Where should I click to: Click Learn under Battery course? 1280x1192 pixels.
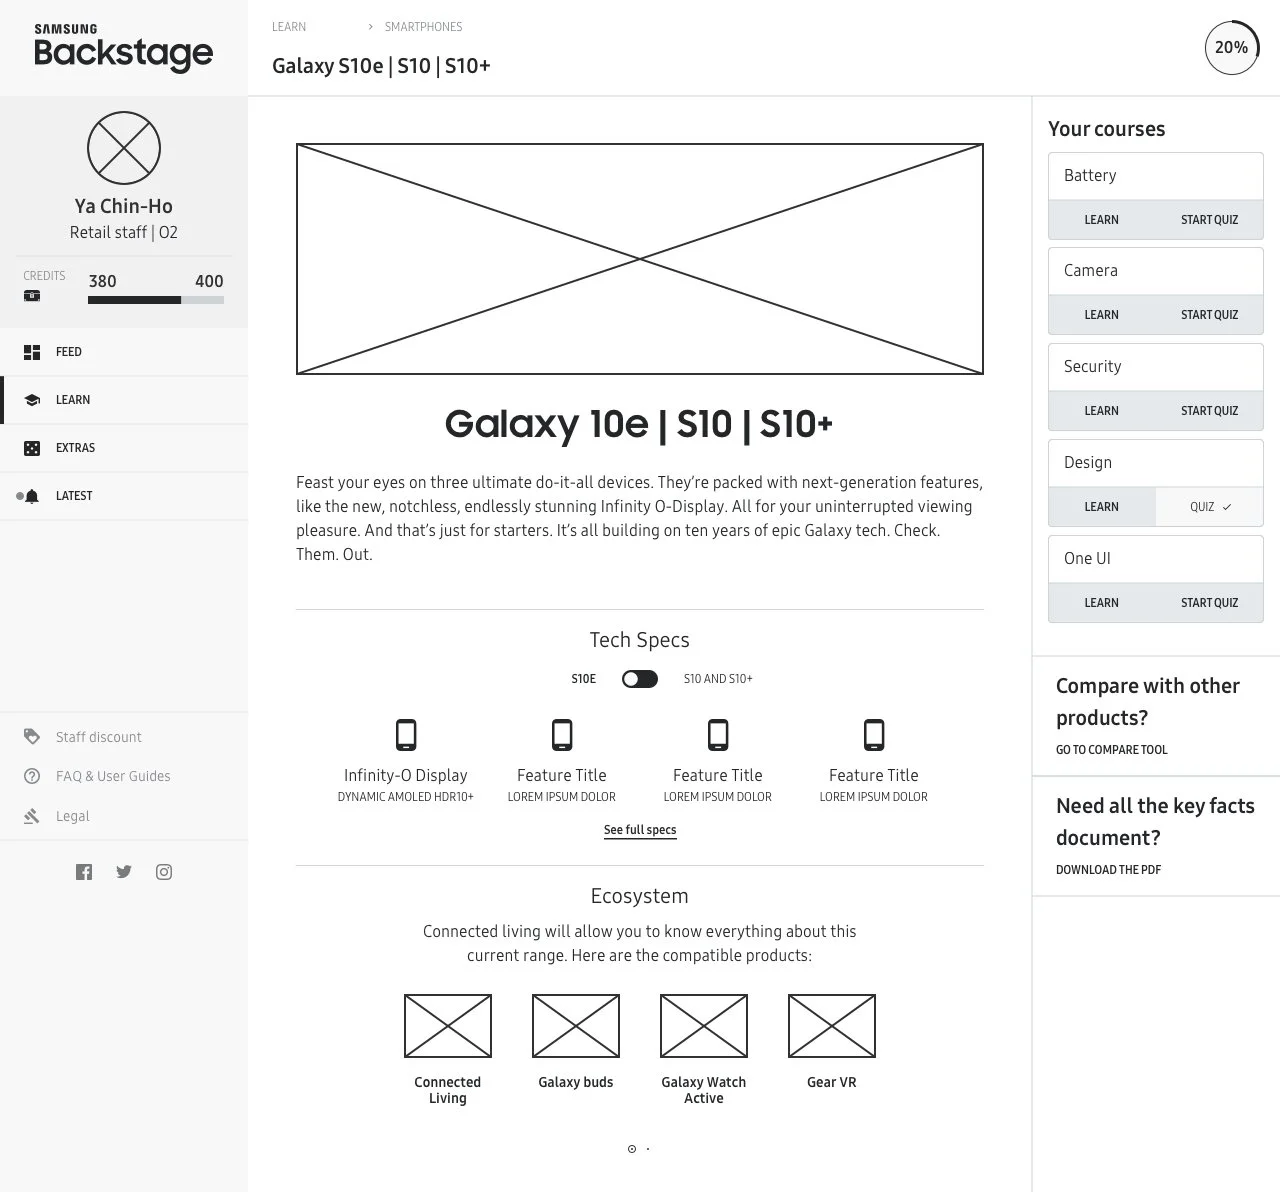coord(1102,220)
